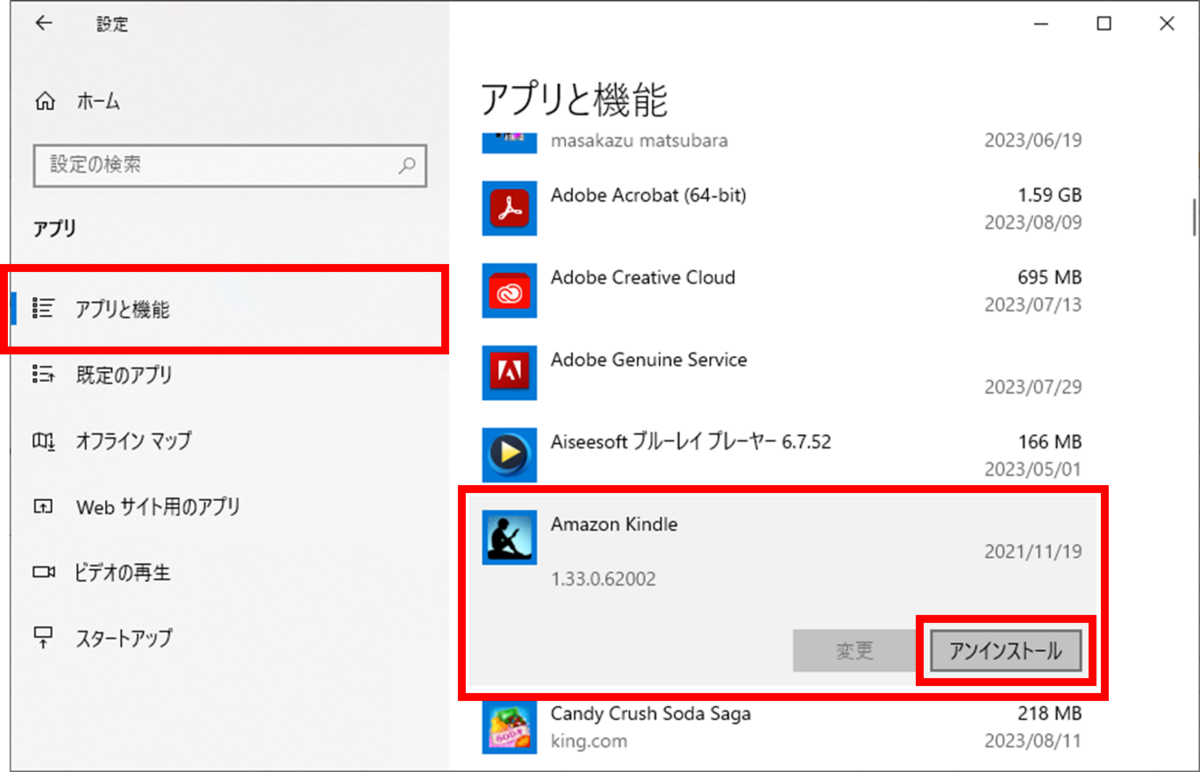
Task: Click Kindle version 1.33.0.62002 text
Action: 603,579
